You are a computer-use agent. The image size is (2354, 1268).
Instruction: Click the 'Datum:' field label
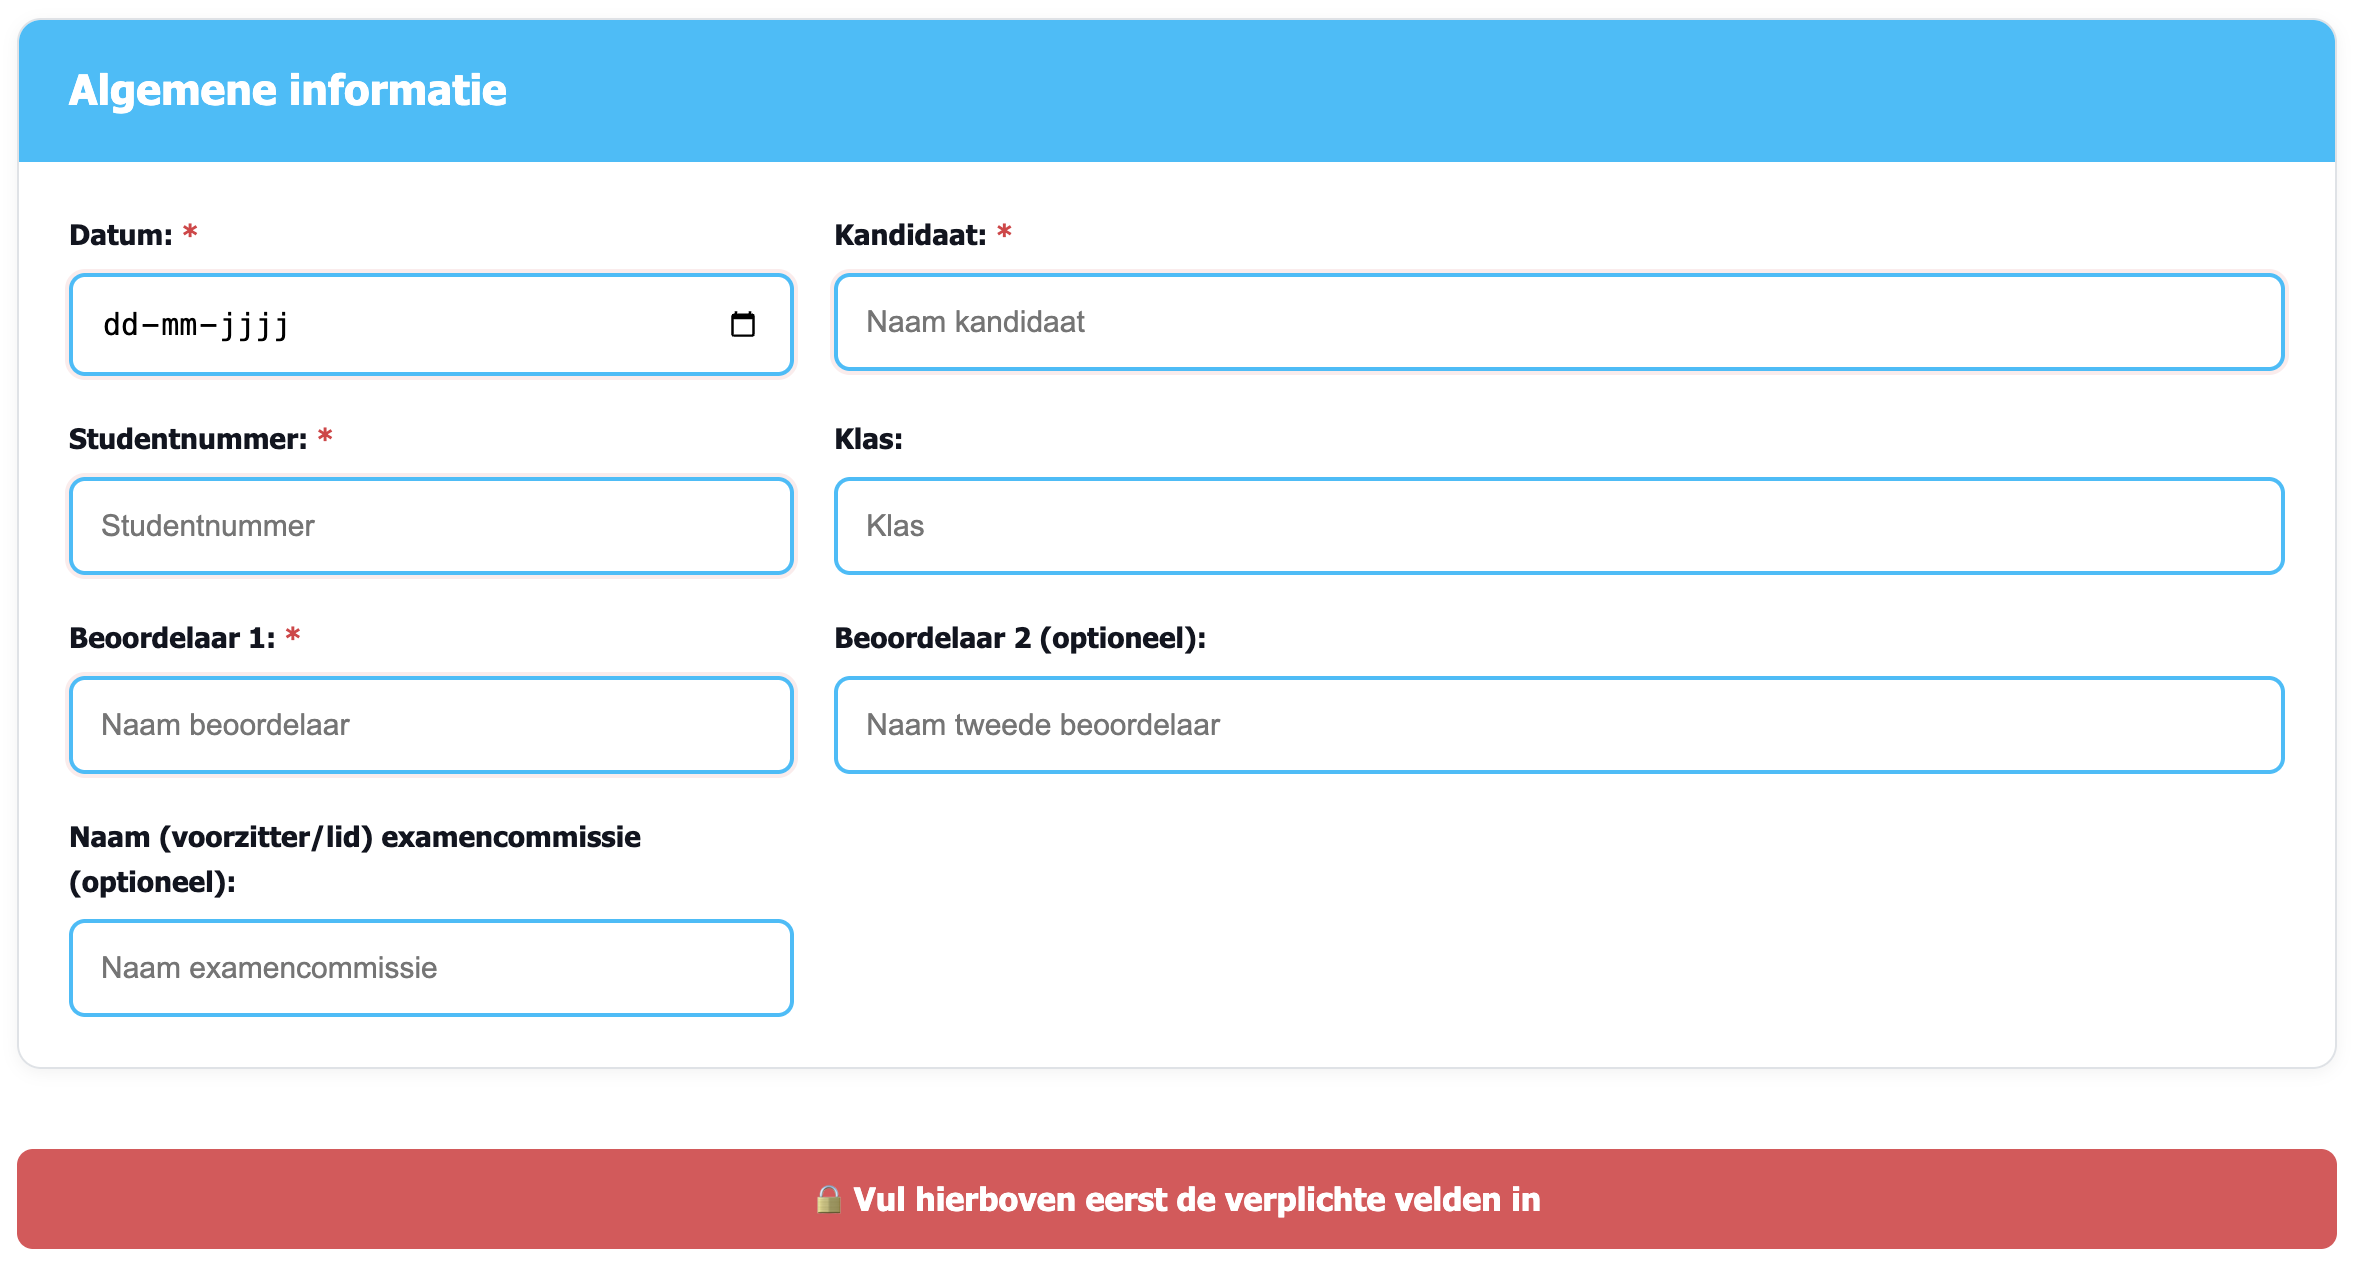121,235
